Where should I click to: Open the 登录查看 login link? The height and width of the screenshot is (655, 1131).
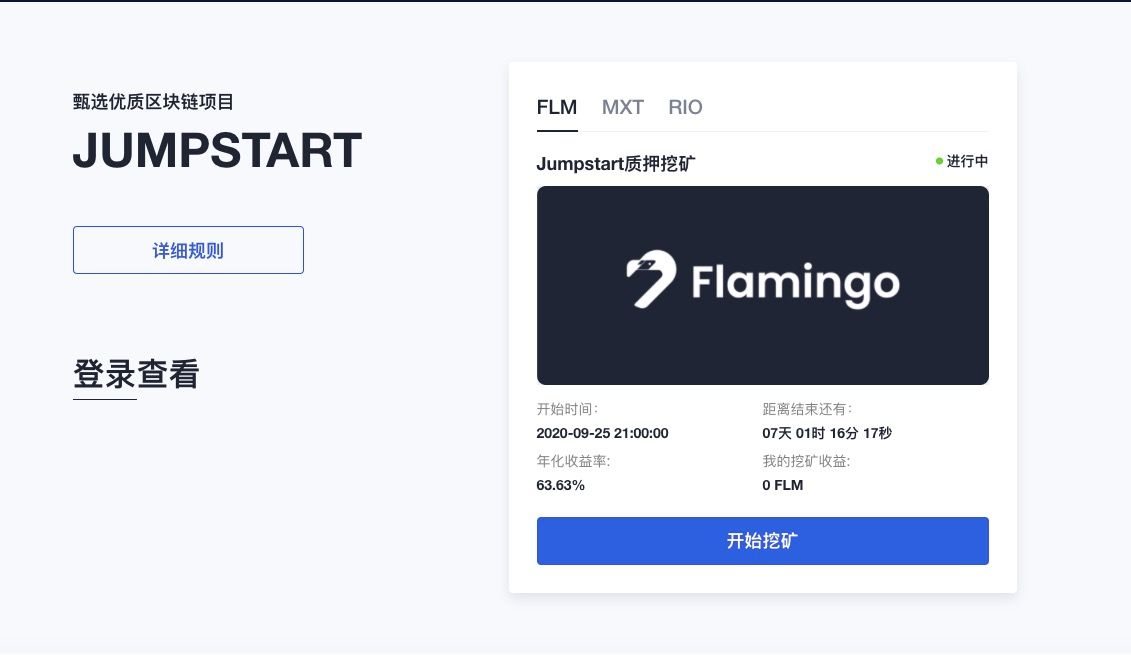tap(136, 374)
